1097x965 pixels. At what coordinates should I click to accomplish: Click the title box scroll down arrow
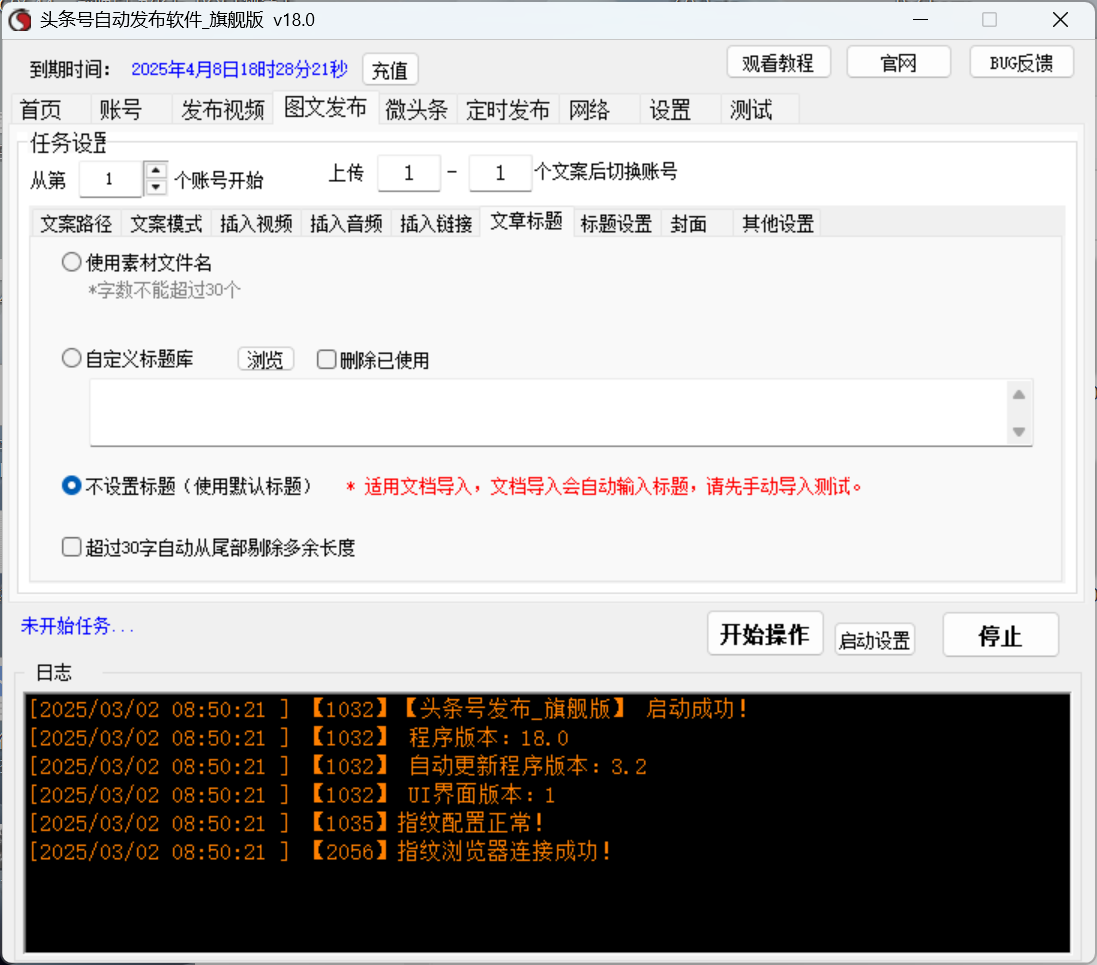tap(1019, 432)
